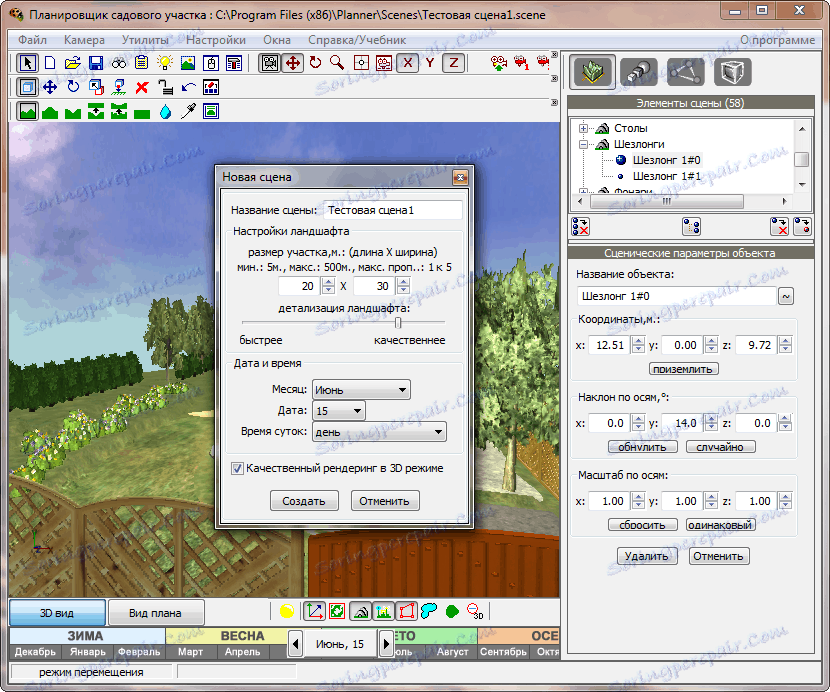Toggle the Y axis button
This screenshot has height=692, width=830.
[430, 63]
